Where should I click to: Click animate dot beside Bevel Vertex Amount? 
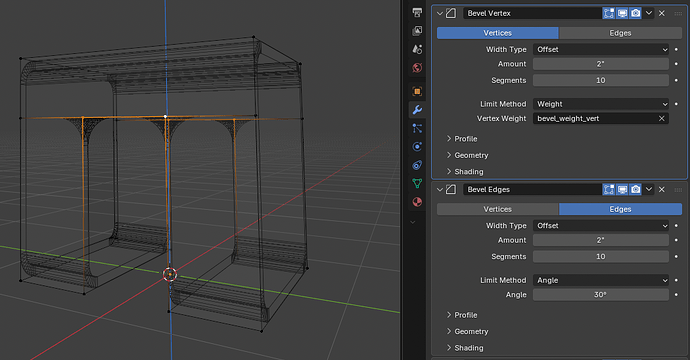click(676, 64)
